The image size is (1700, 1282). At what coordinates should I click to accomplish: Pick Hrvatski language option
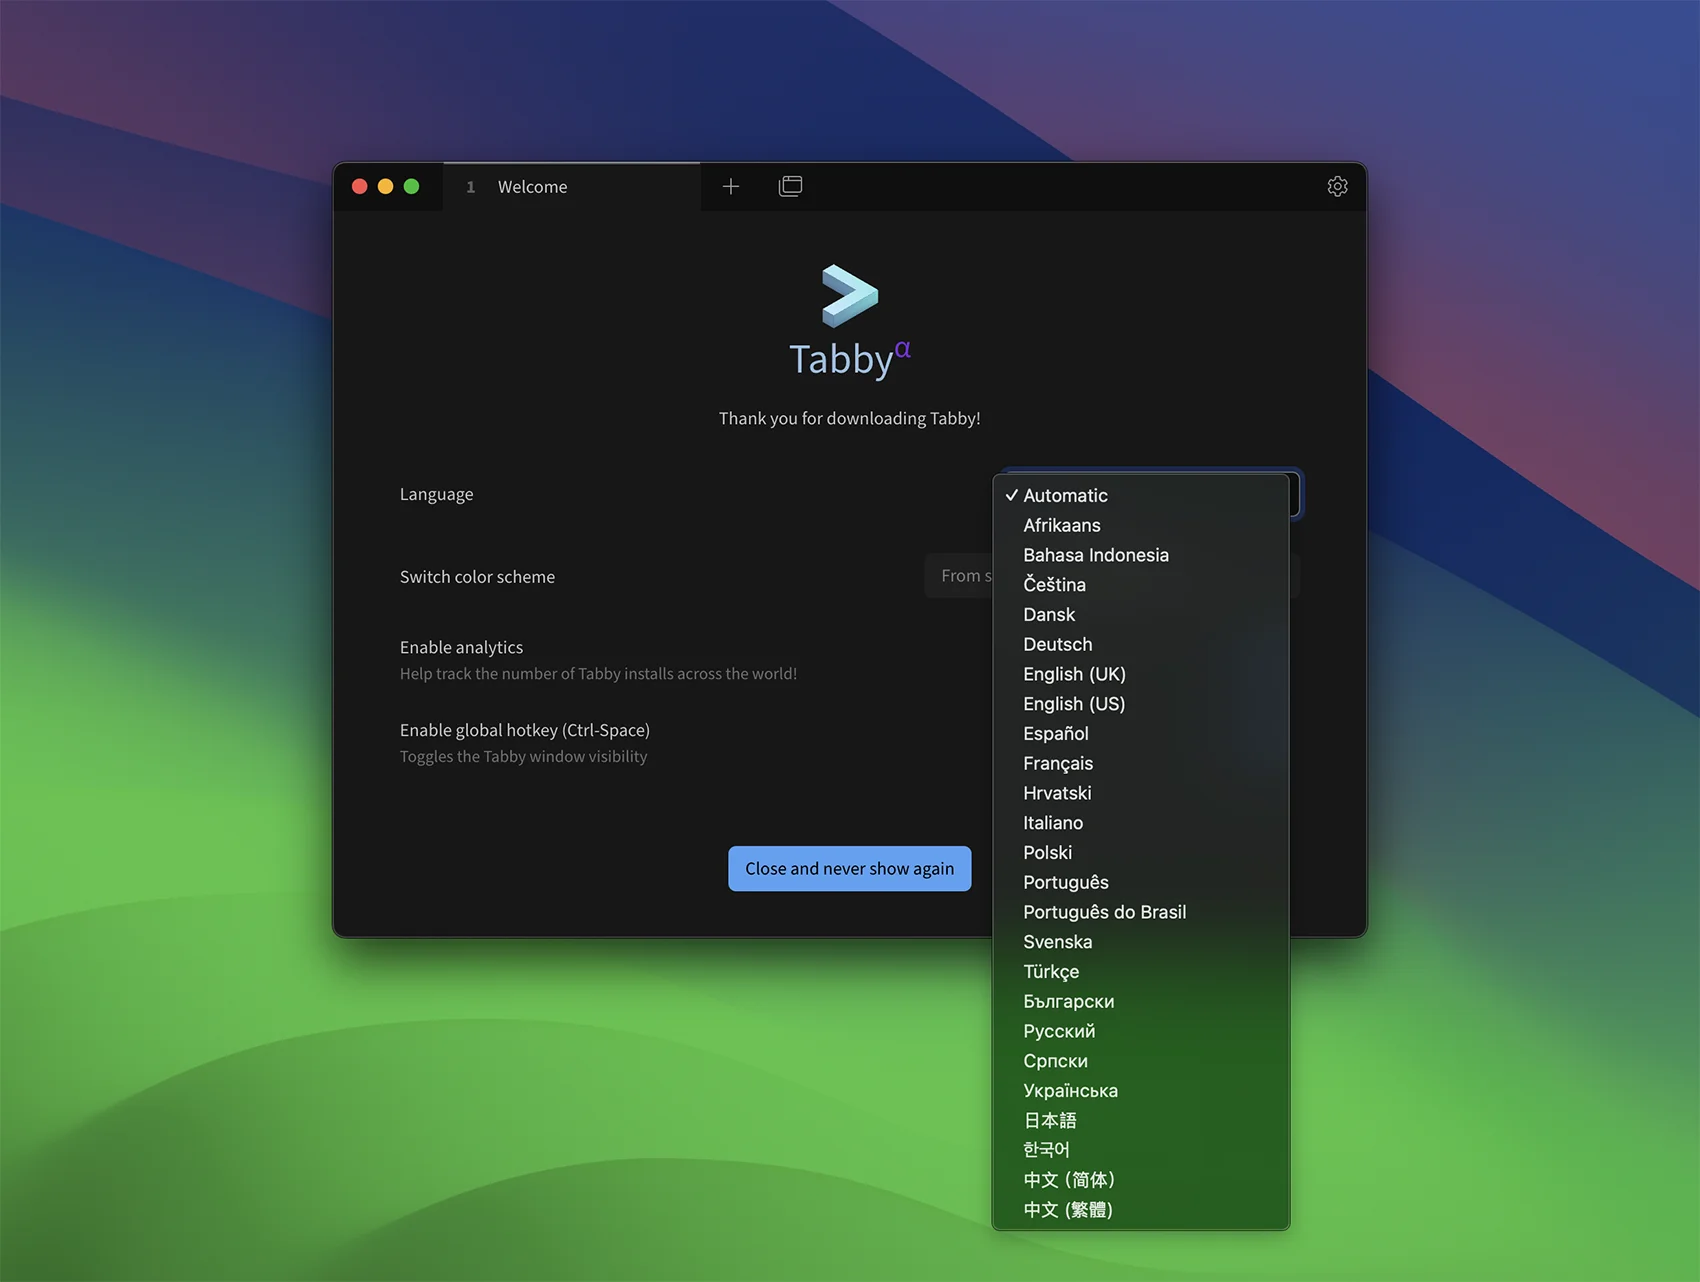click(1141, 793)
